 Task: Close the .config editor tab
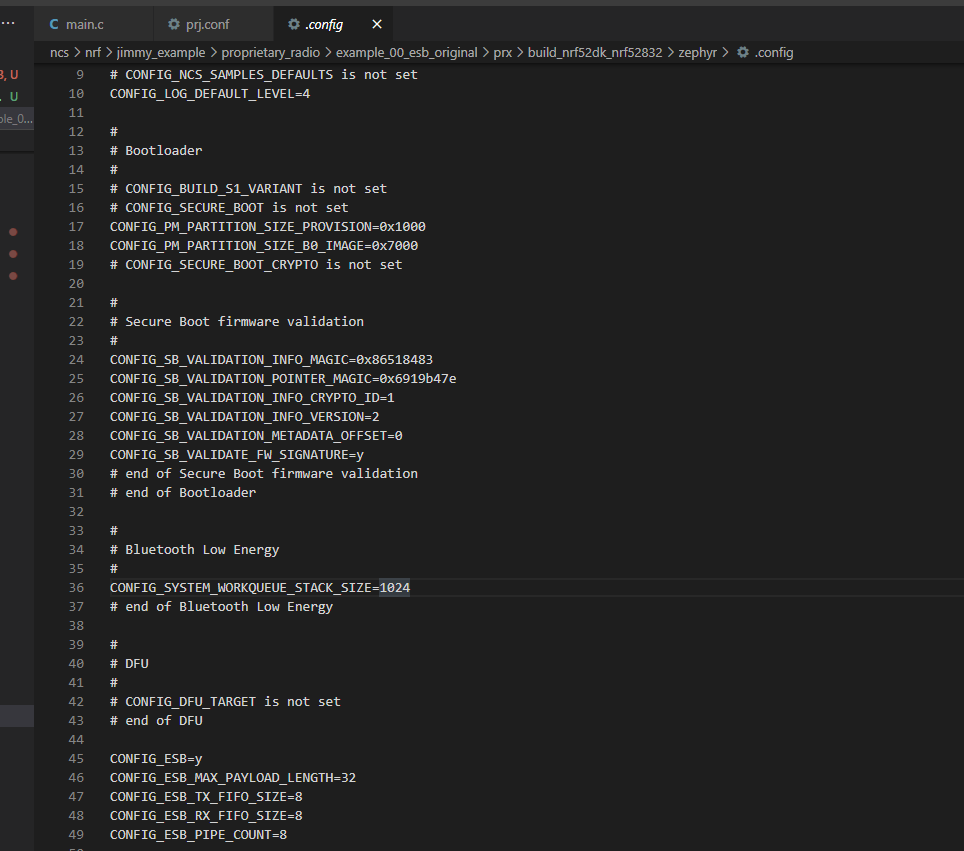tap(377, 24)
